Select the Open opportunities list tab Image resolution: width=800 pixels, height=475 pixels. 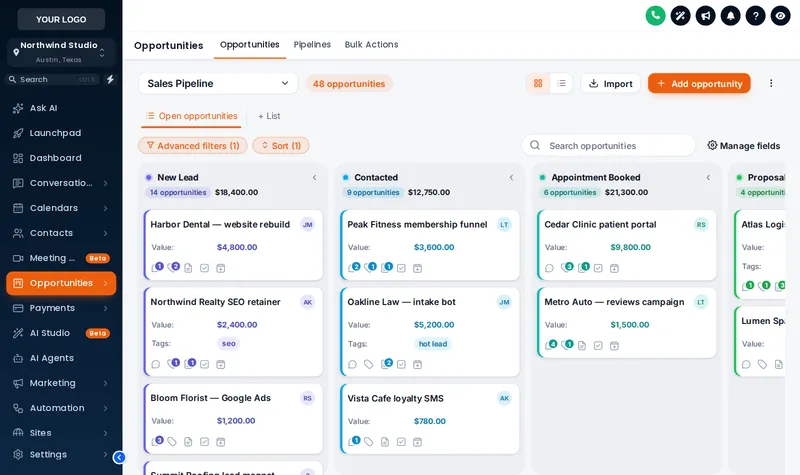pyautogui.click(x=191, y=116)
